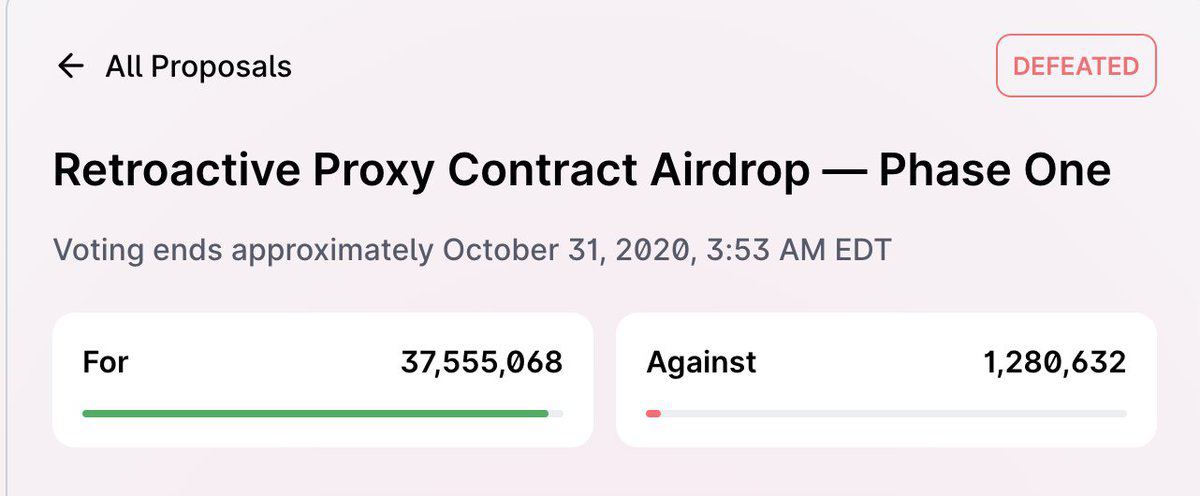The height and width of the screenshot is (496, 1200).
Task: Click the 1,280,632 vote count
Action: point(1054,362)
